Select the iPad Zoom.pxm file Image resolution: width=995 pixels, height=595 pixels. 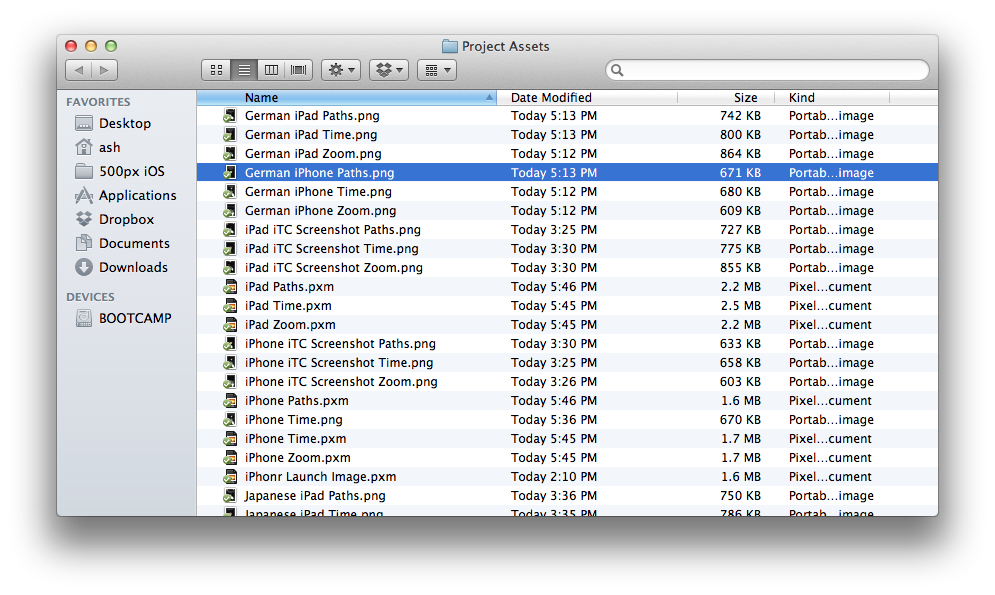(290, 325)
